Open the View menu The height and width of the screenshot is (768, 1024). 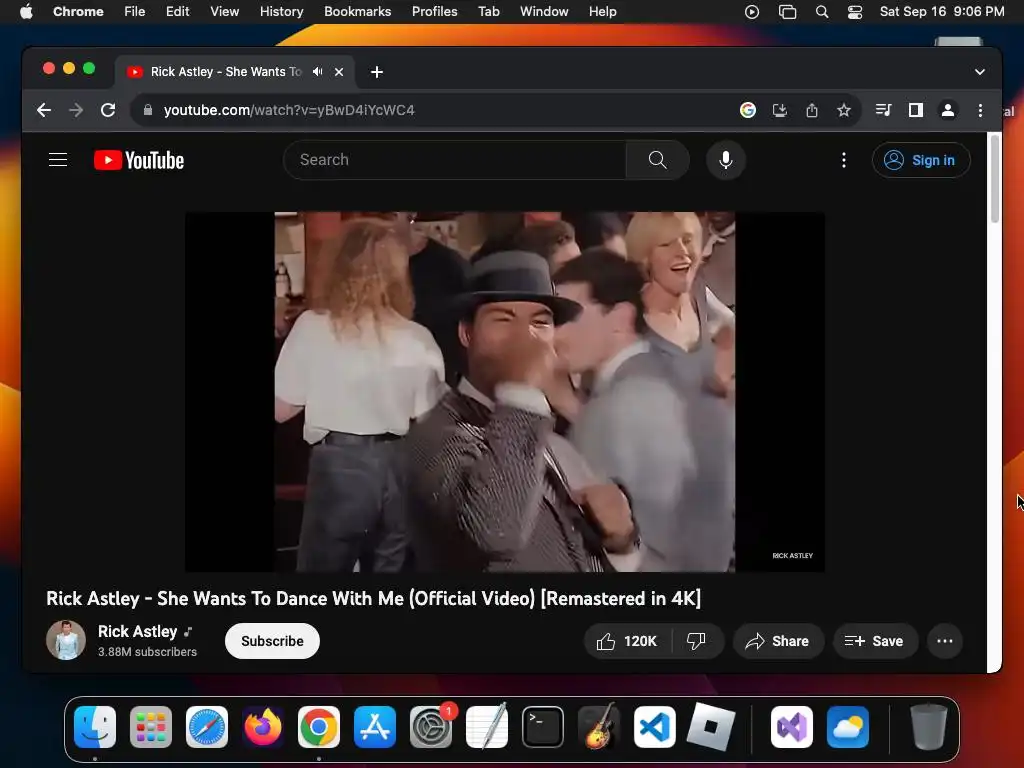(x=225, y=12)
